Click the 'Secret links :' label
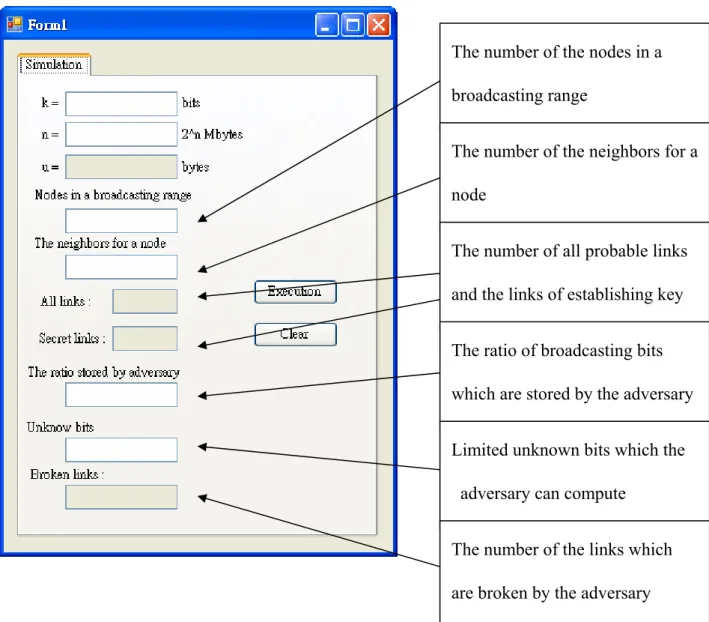 (72, 338)
